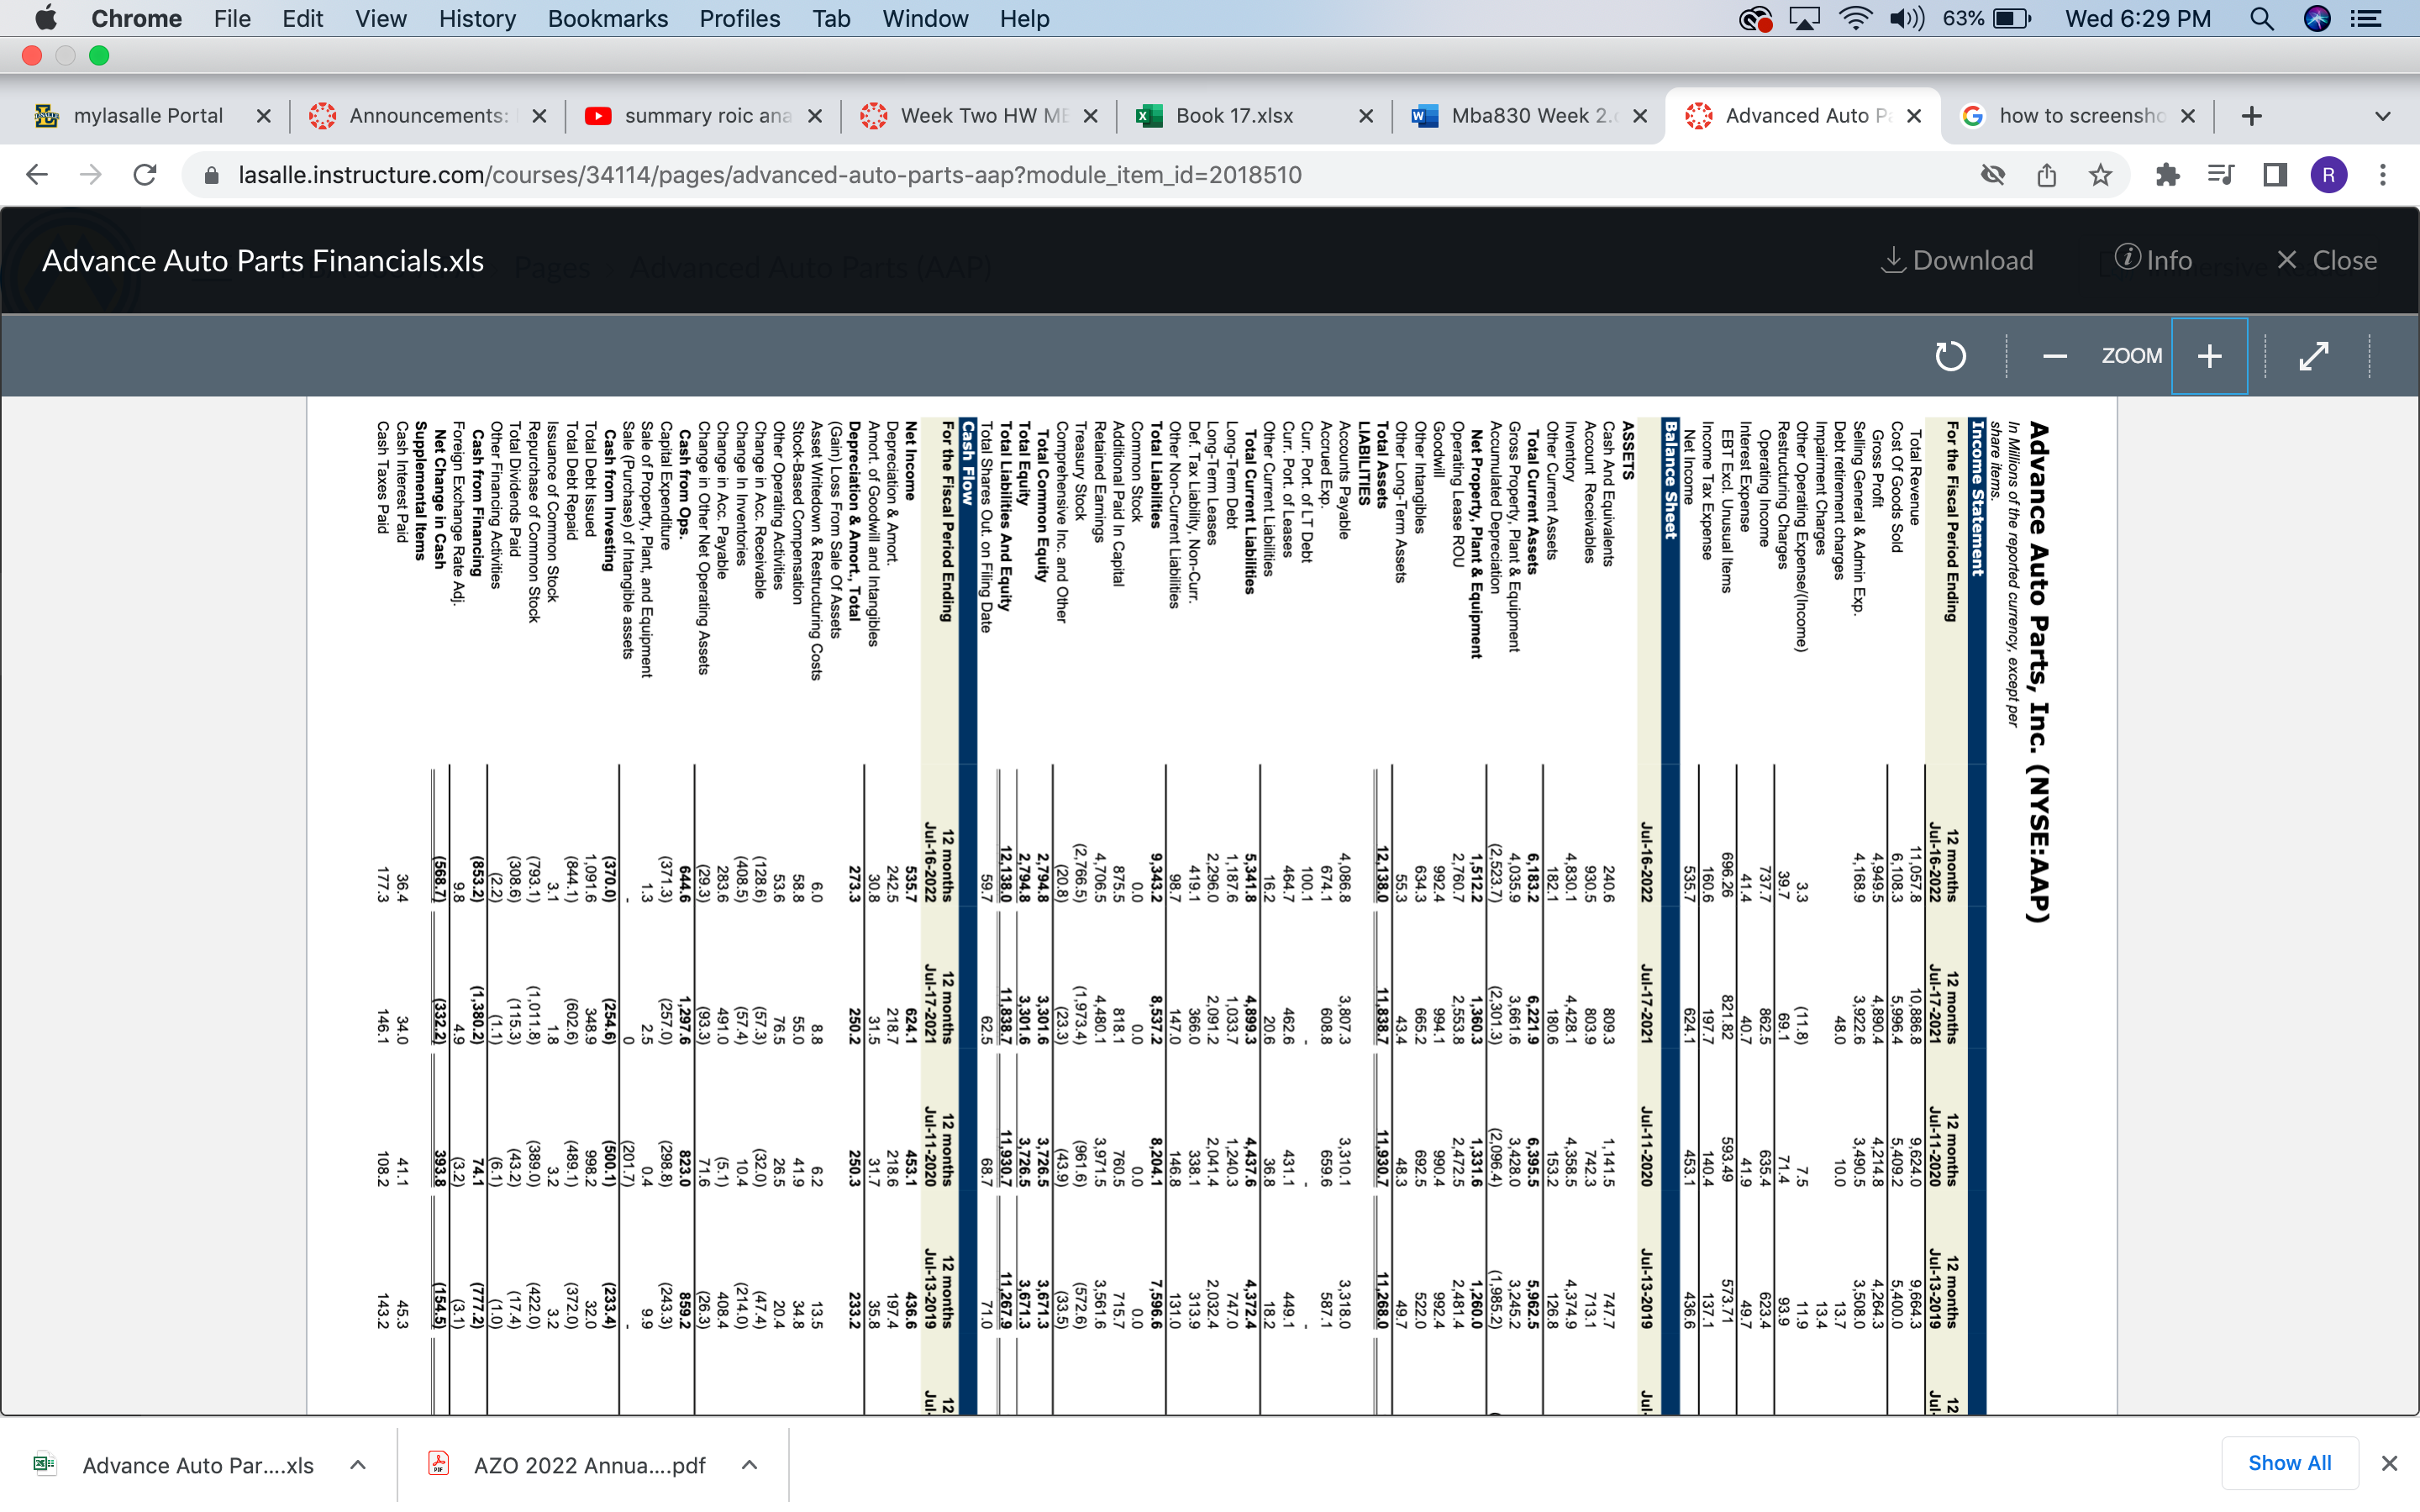Download the Advance Auto Parts Financials file

tap(1957, 260)
